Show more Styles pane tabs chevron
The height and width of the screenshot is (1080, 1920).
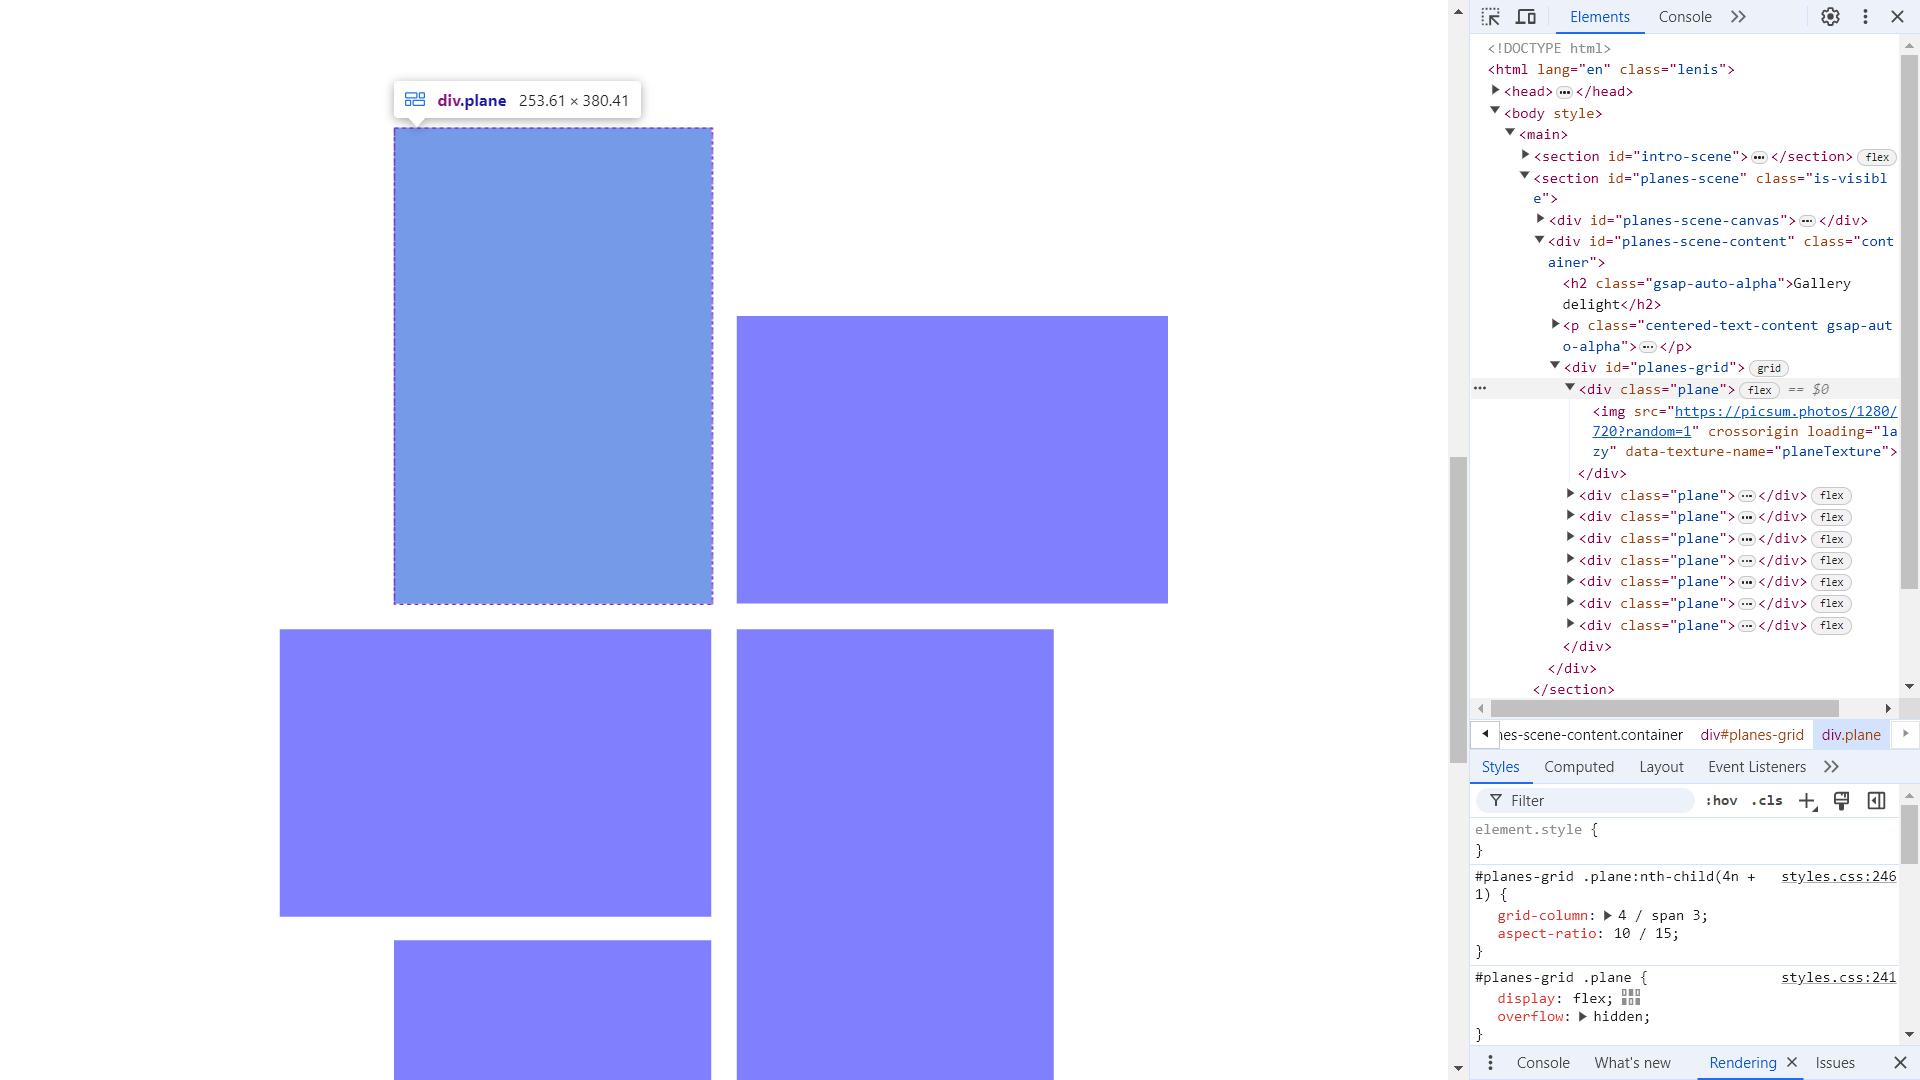coord(1831,767)
